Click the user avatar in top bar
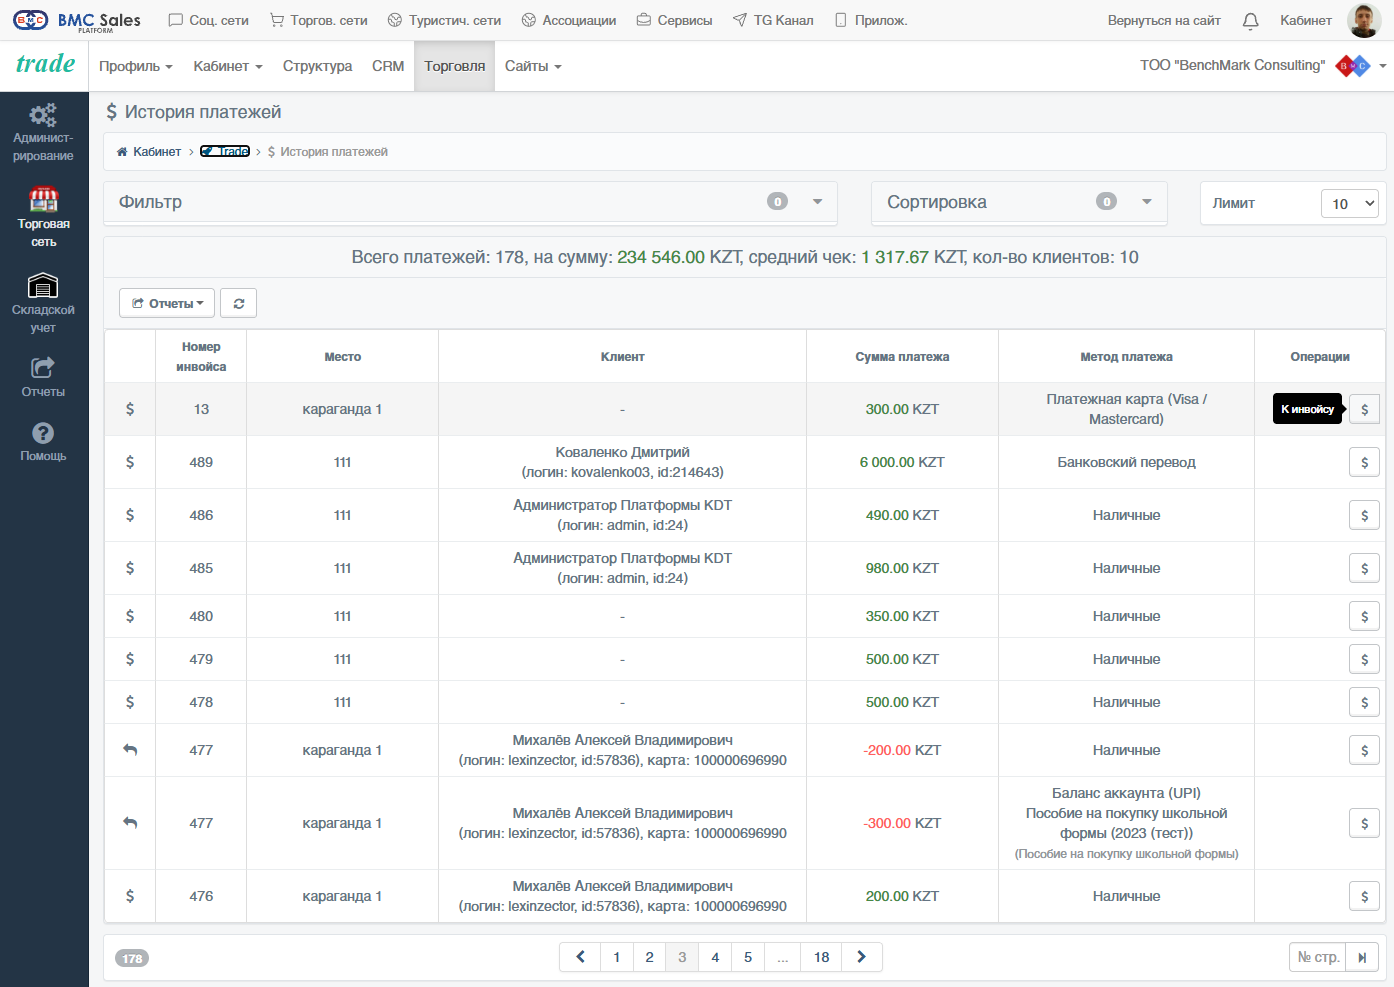This screenshot has width=1394, height=987. pos(1364,20)
